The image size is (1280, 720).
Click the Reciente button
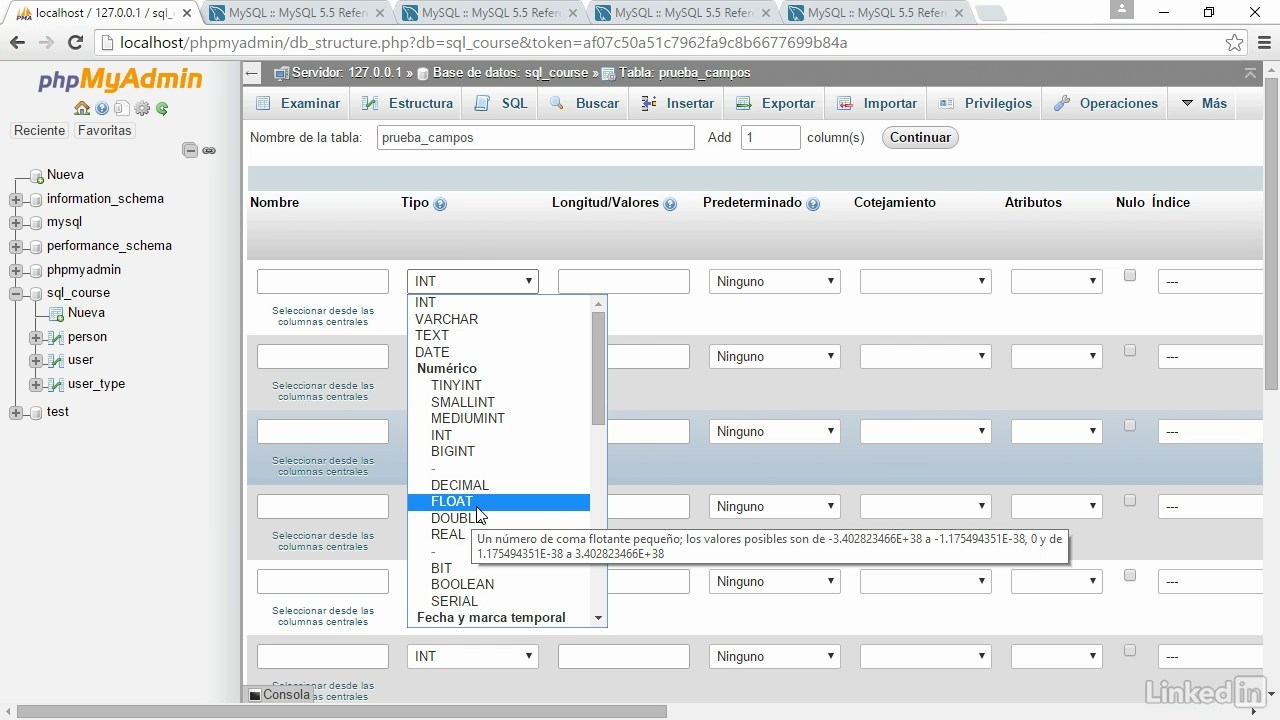[40, 131]
